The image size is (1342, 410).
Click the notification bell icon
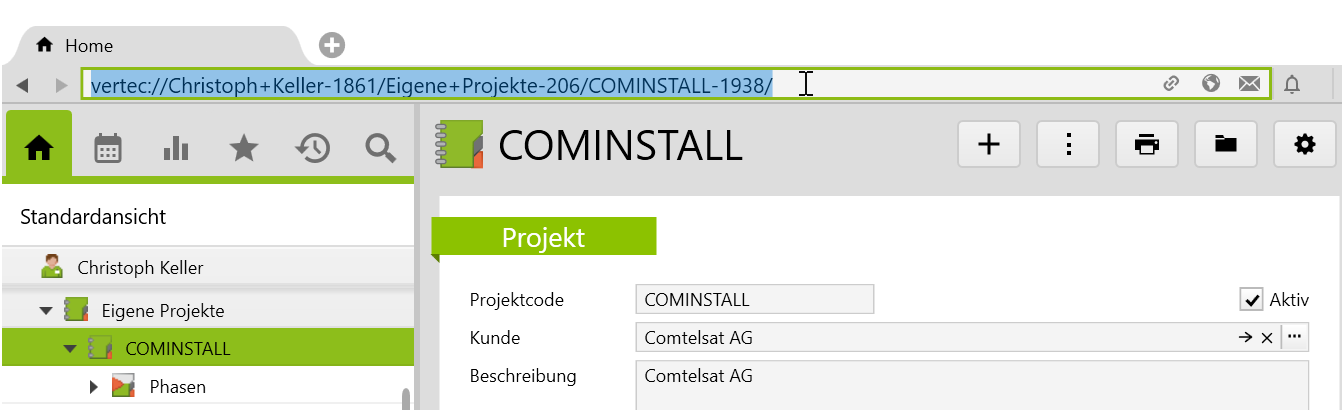click(x=1292, y=84)
